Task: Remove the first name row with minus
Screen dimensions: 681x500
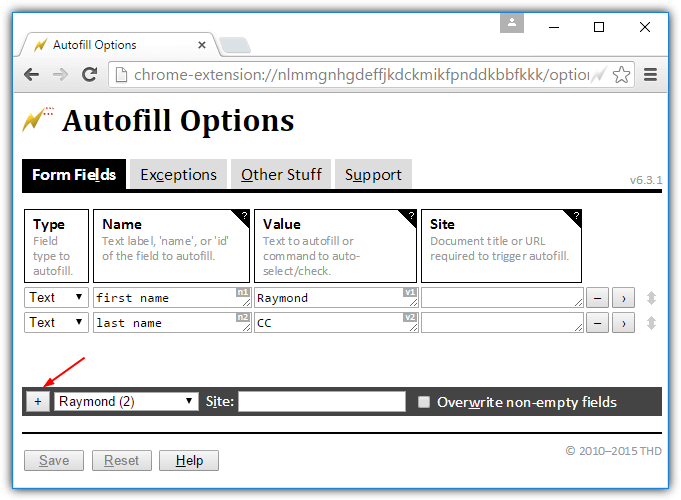Action: 595,298
